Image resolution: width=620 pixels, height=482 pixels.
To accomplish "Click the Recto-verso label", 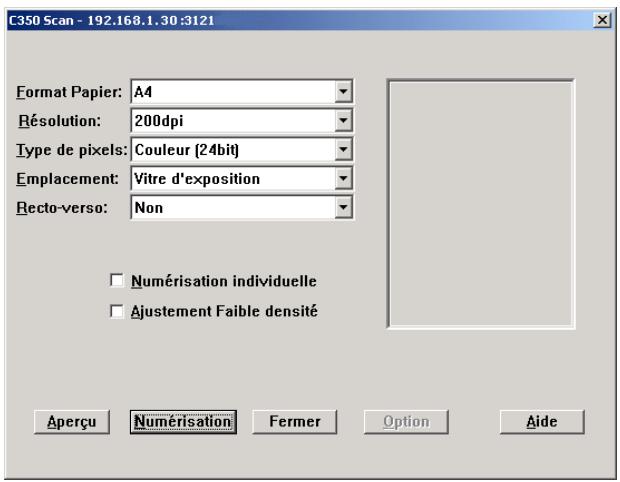I will click(x=62, y=208).
